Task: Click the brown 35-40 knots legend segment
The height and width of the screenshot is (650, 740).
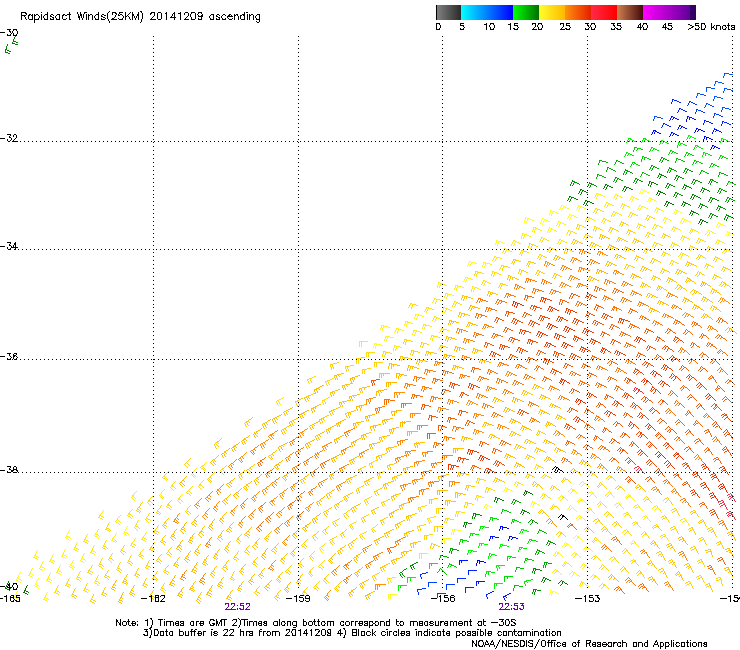Action: (630, 12)
